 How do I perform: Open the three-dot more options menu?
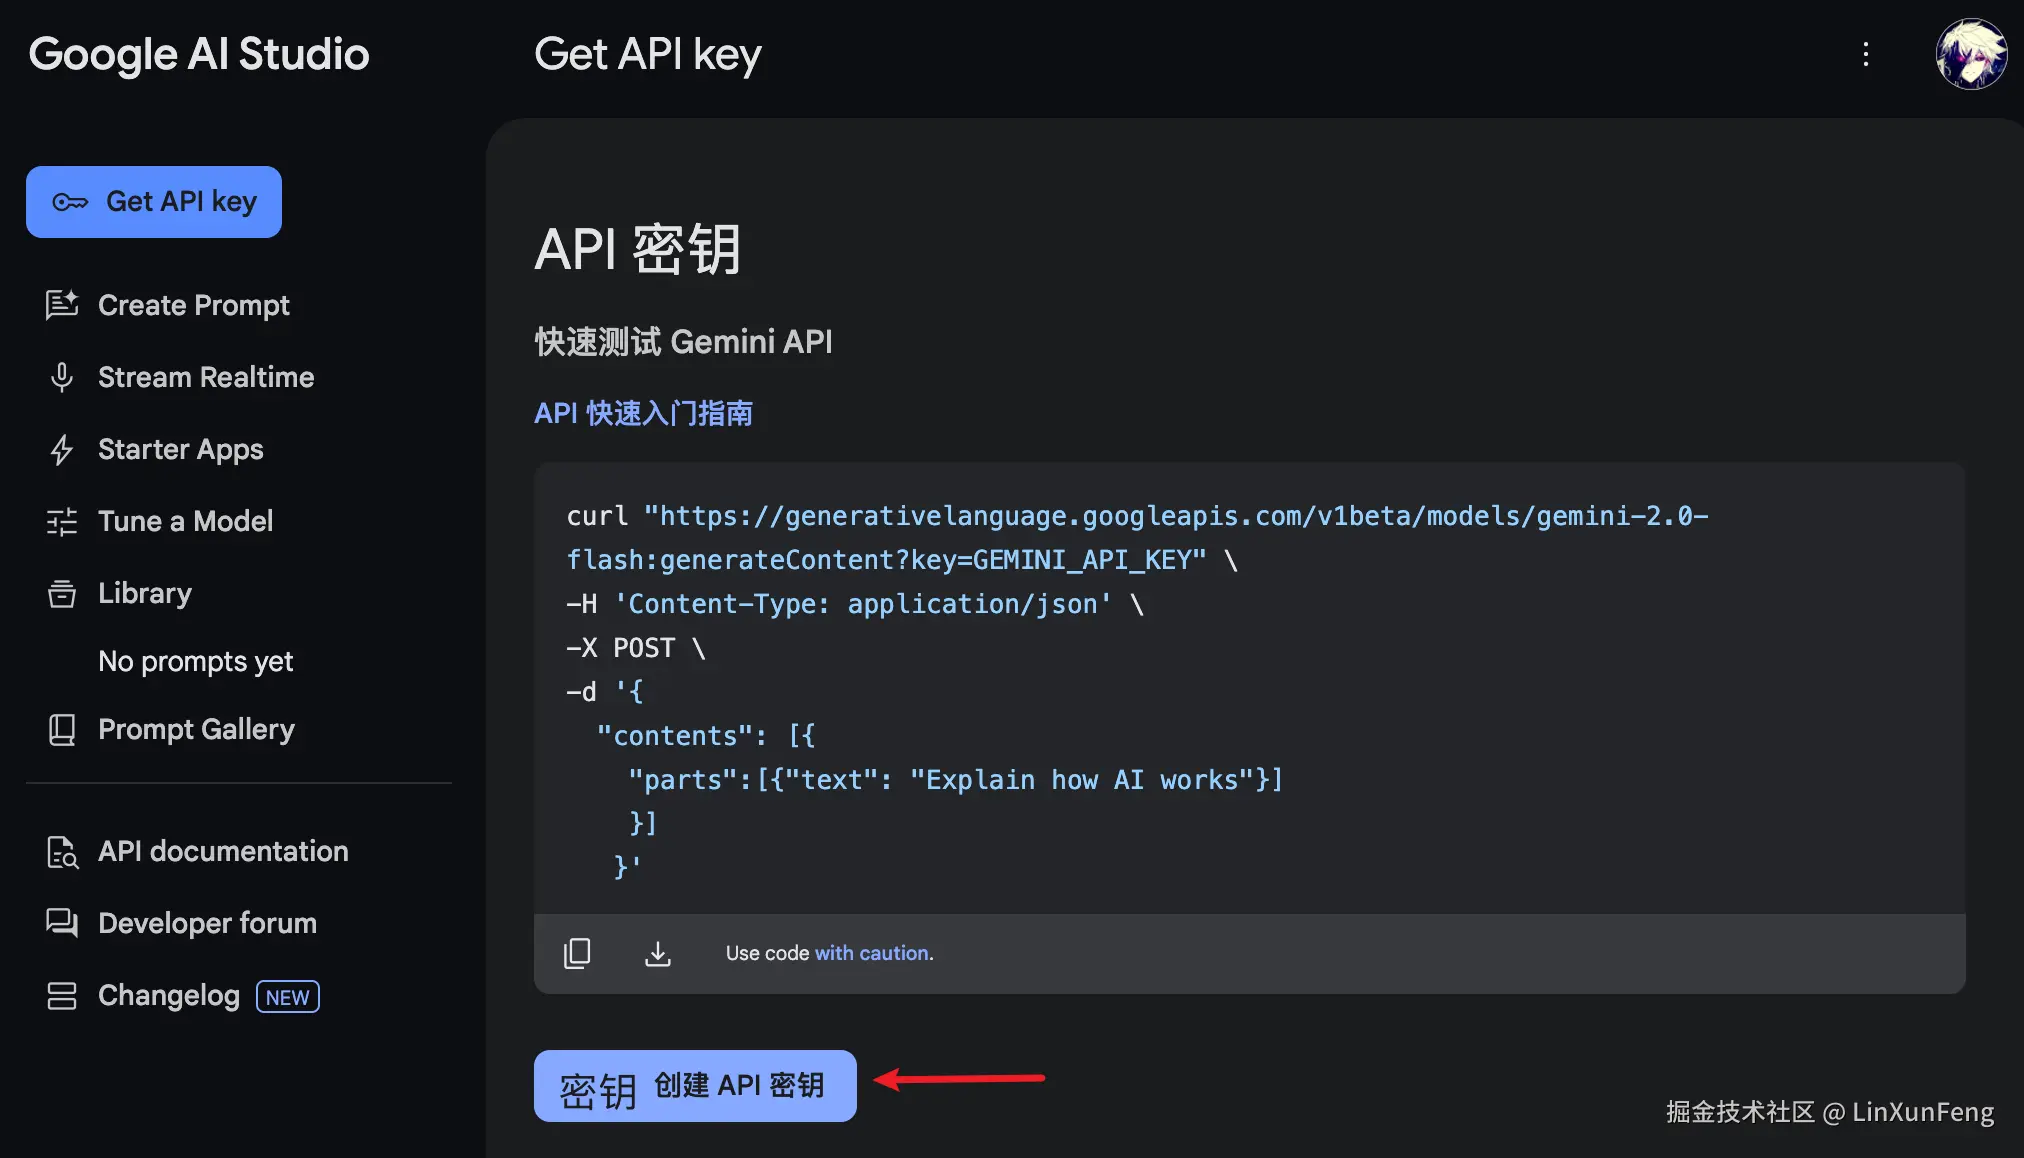point(1865,54)
